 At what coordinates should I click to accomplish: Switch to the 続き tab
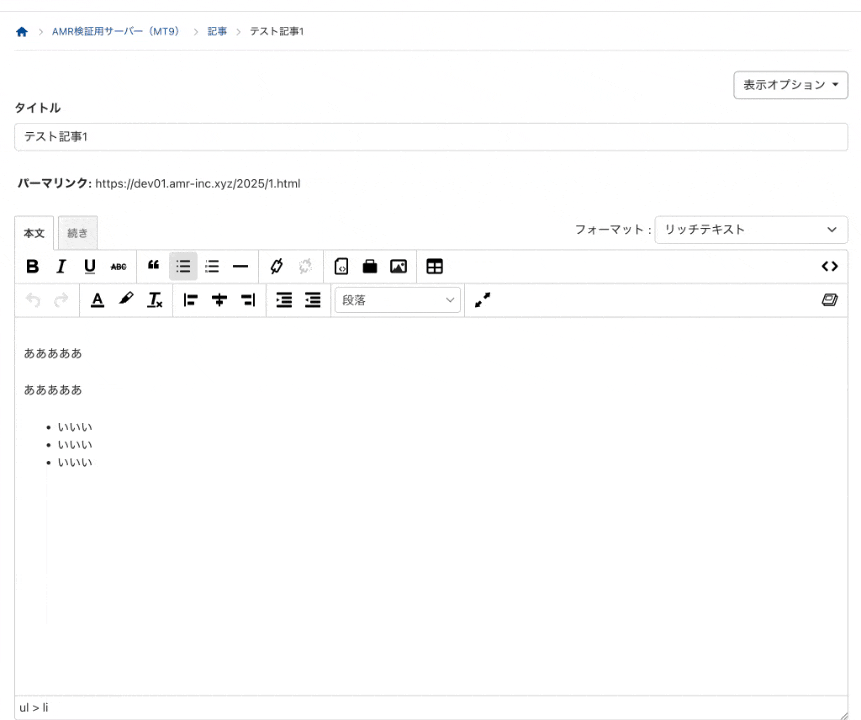pyautogui.click(x=77, y=232)
